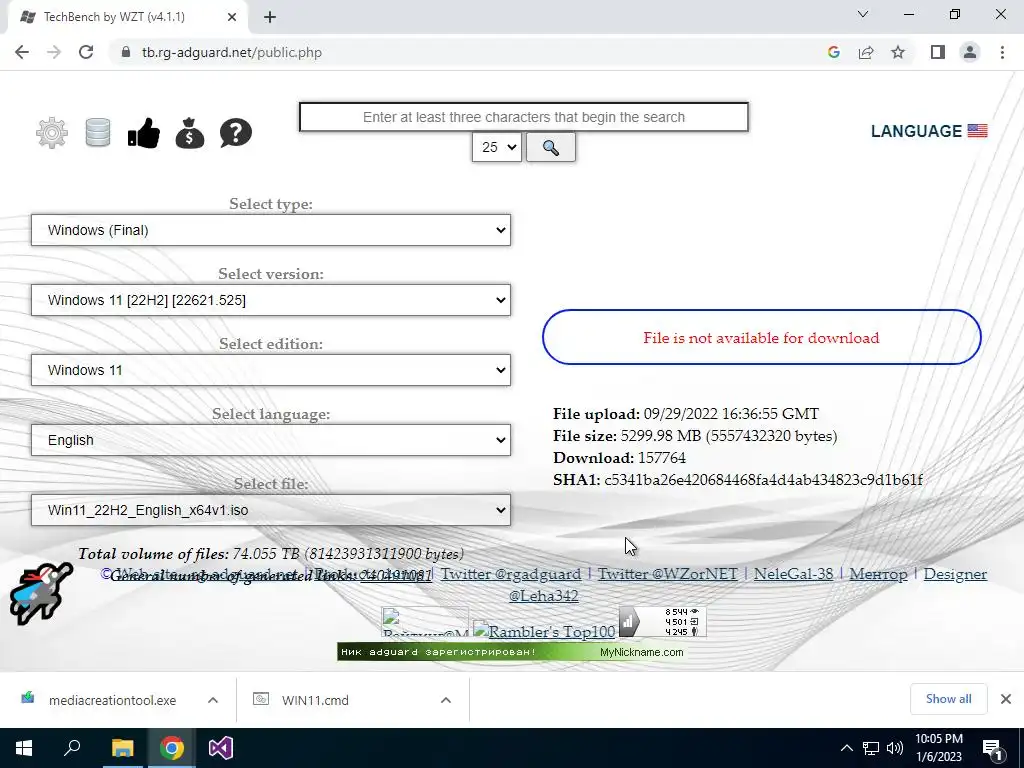Viewport: 1024px width, 768px height.
Task: Click the MyNickname.com adguard banner
Action: pyautogui.click(x=512, y=652)
